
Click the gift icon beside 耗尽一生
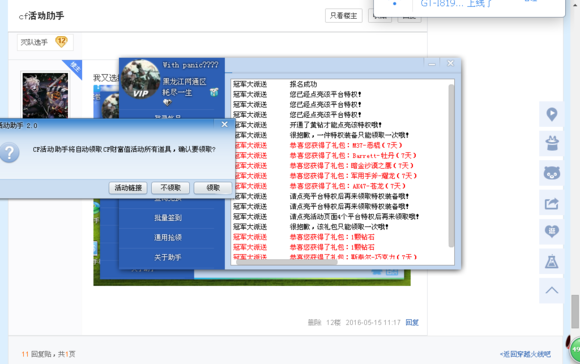coord(214,92)
